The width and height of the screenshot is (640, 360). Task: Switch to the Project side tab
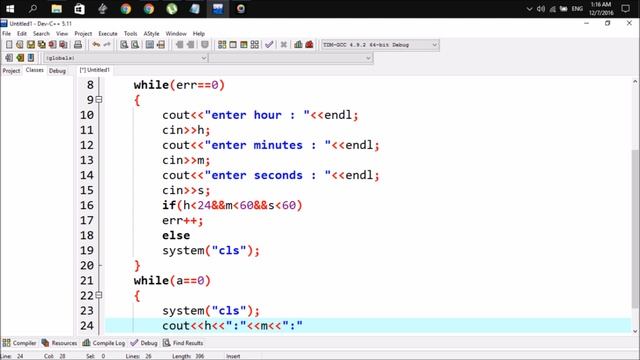click(11, 71)
